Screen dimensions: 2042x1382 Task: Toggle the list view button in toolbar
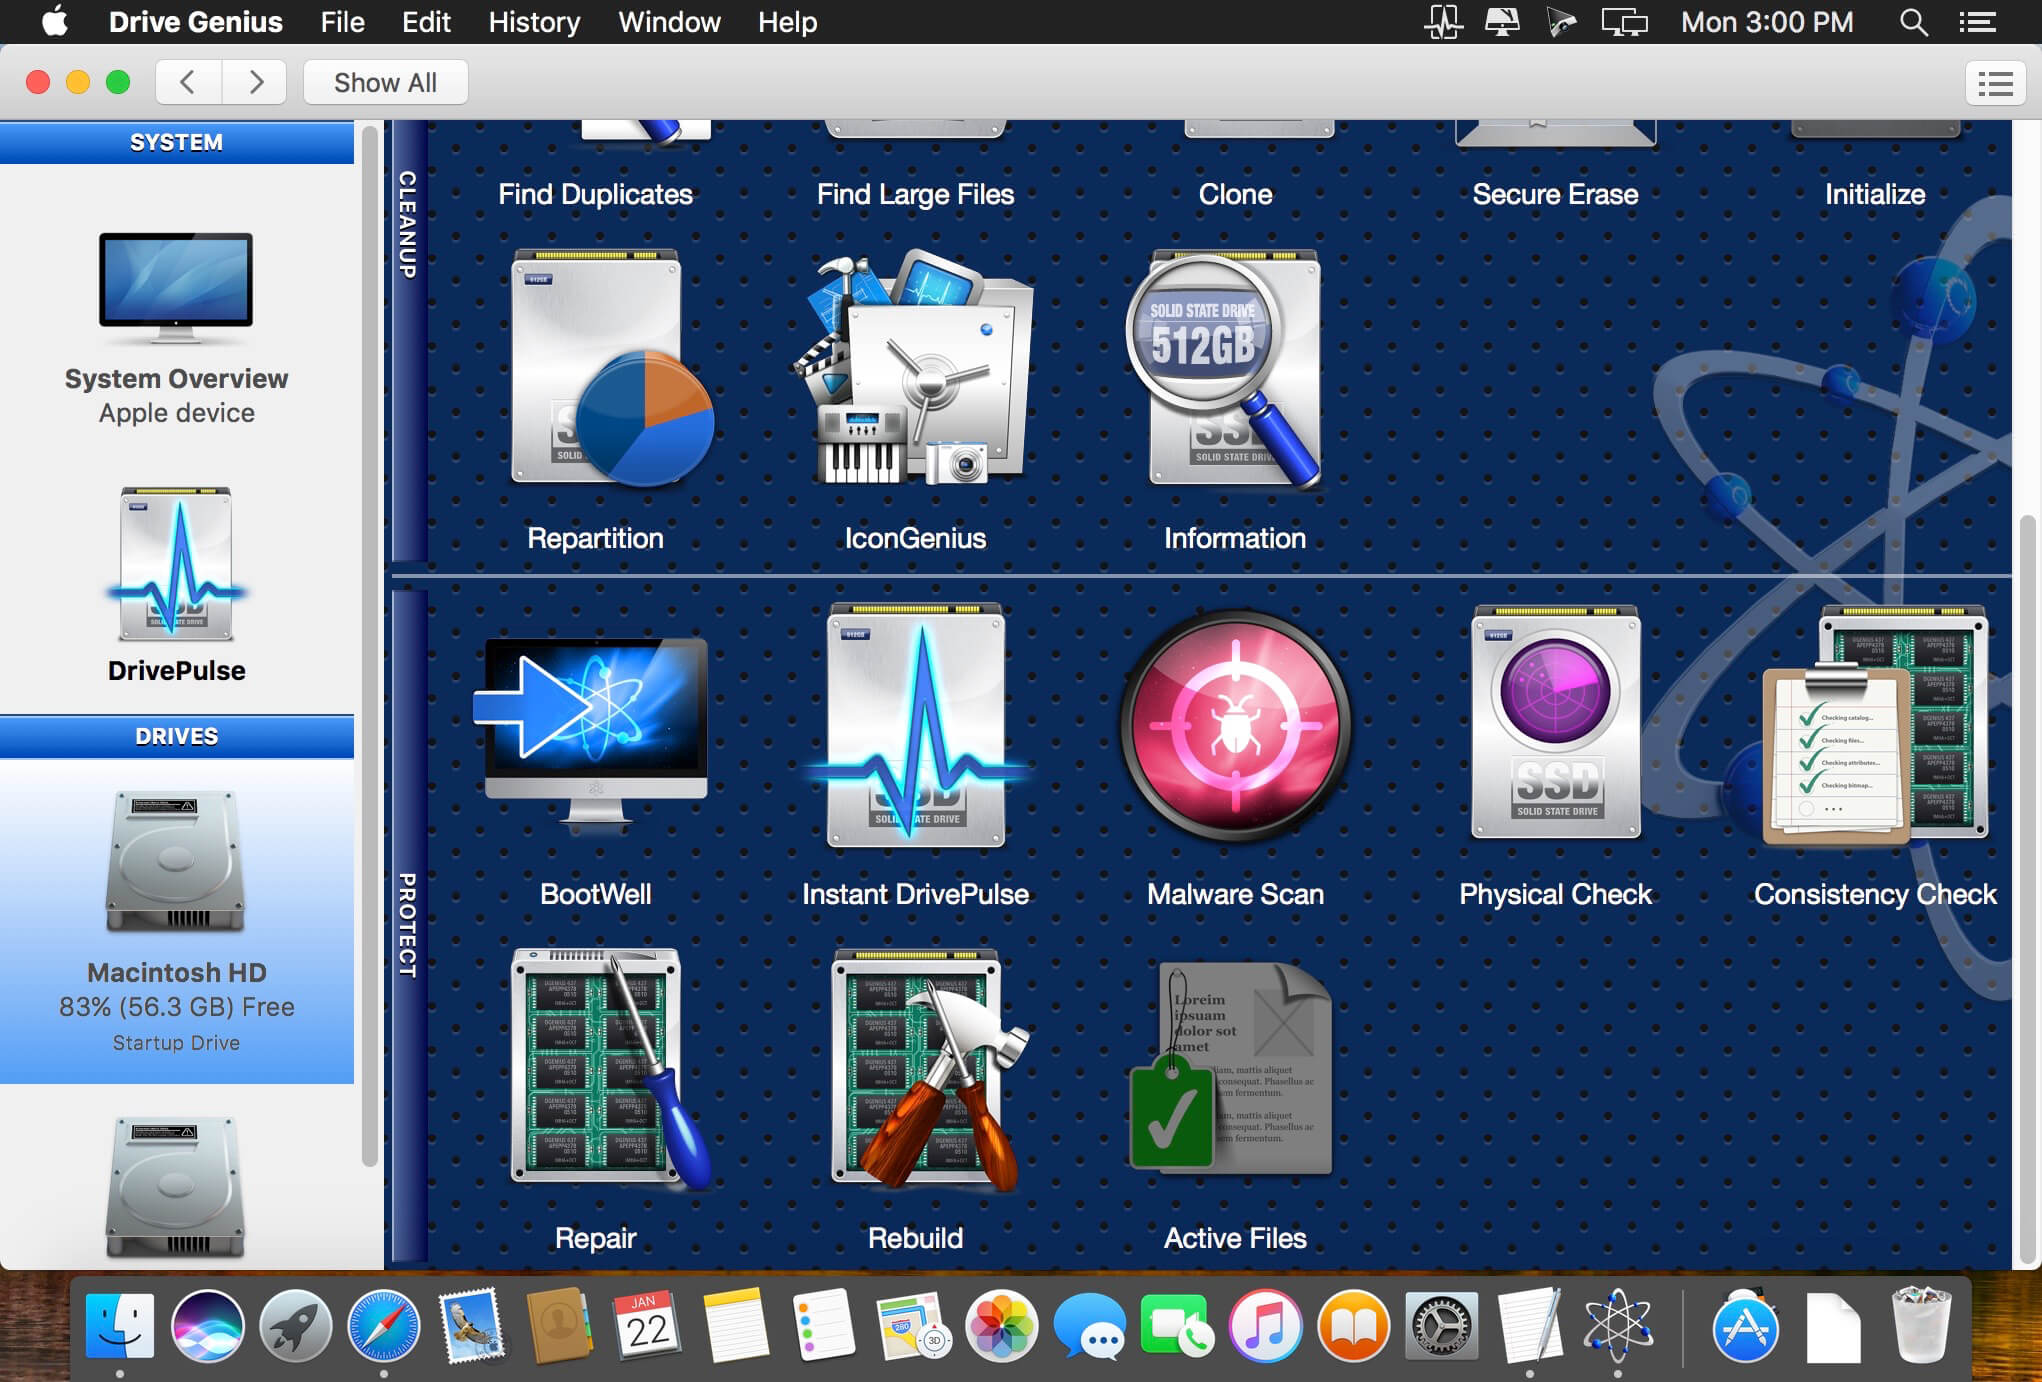(1996, 84)
